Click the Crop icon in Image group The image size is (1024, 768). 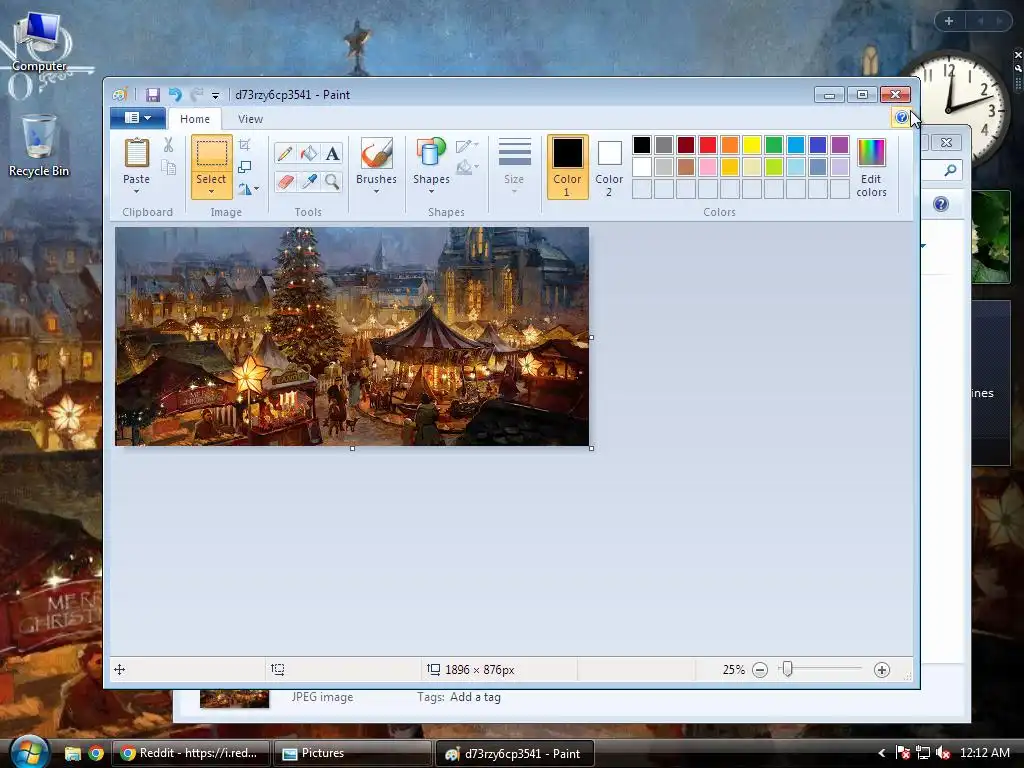click(245, 145)
